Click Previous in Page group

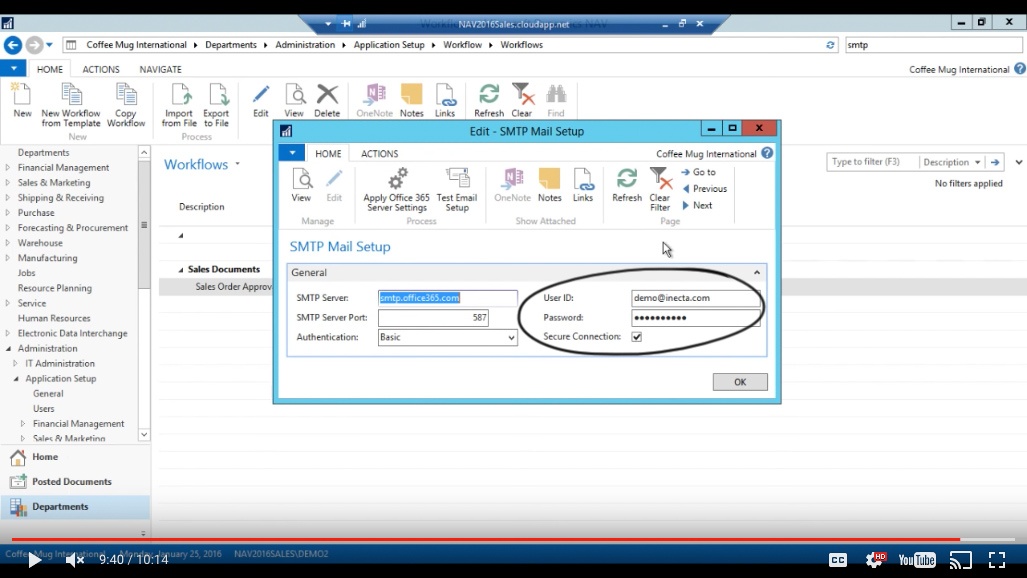[x=704, y=189]
